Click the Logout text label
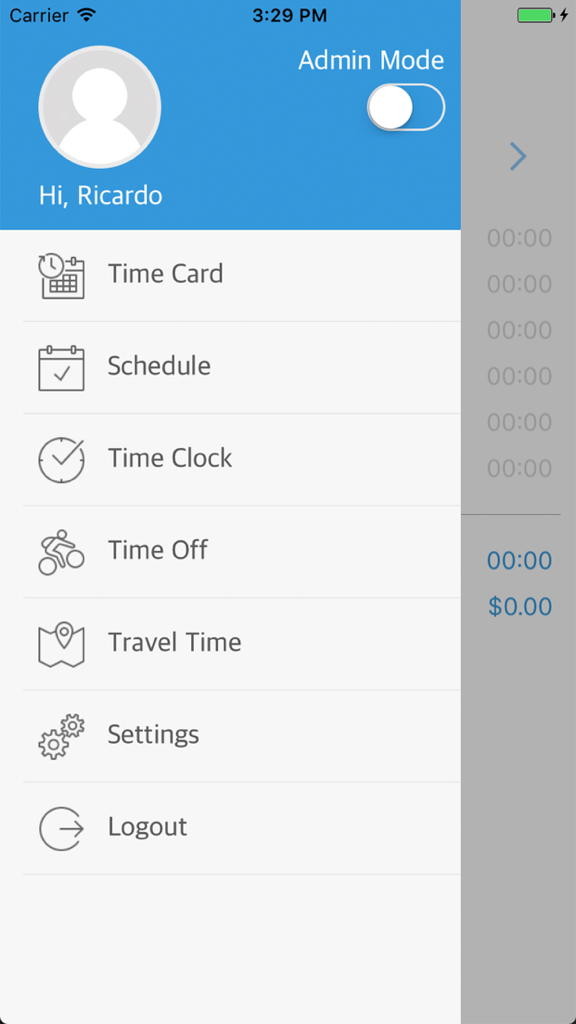576x1024 pixels. click(x=147, y=827)
